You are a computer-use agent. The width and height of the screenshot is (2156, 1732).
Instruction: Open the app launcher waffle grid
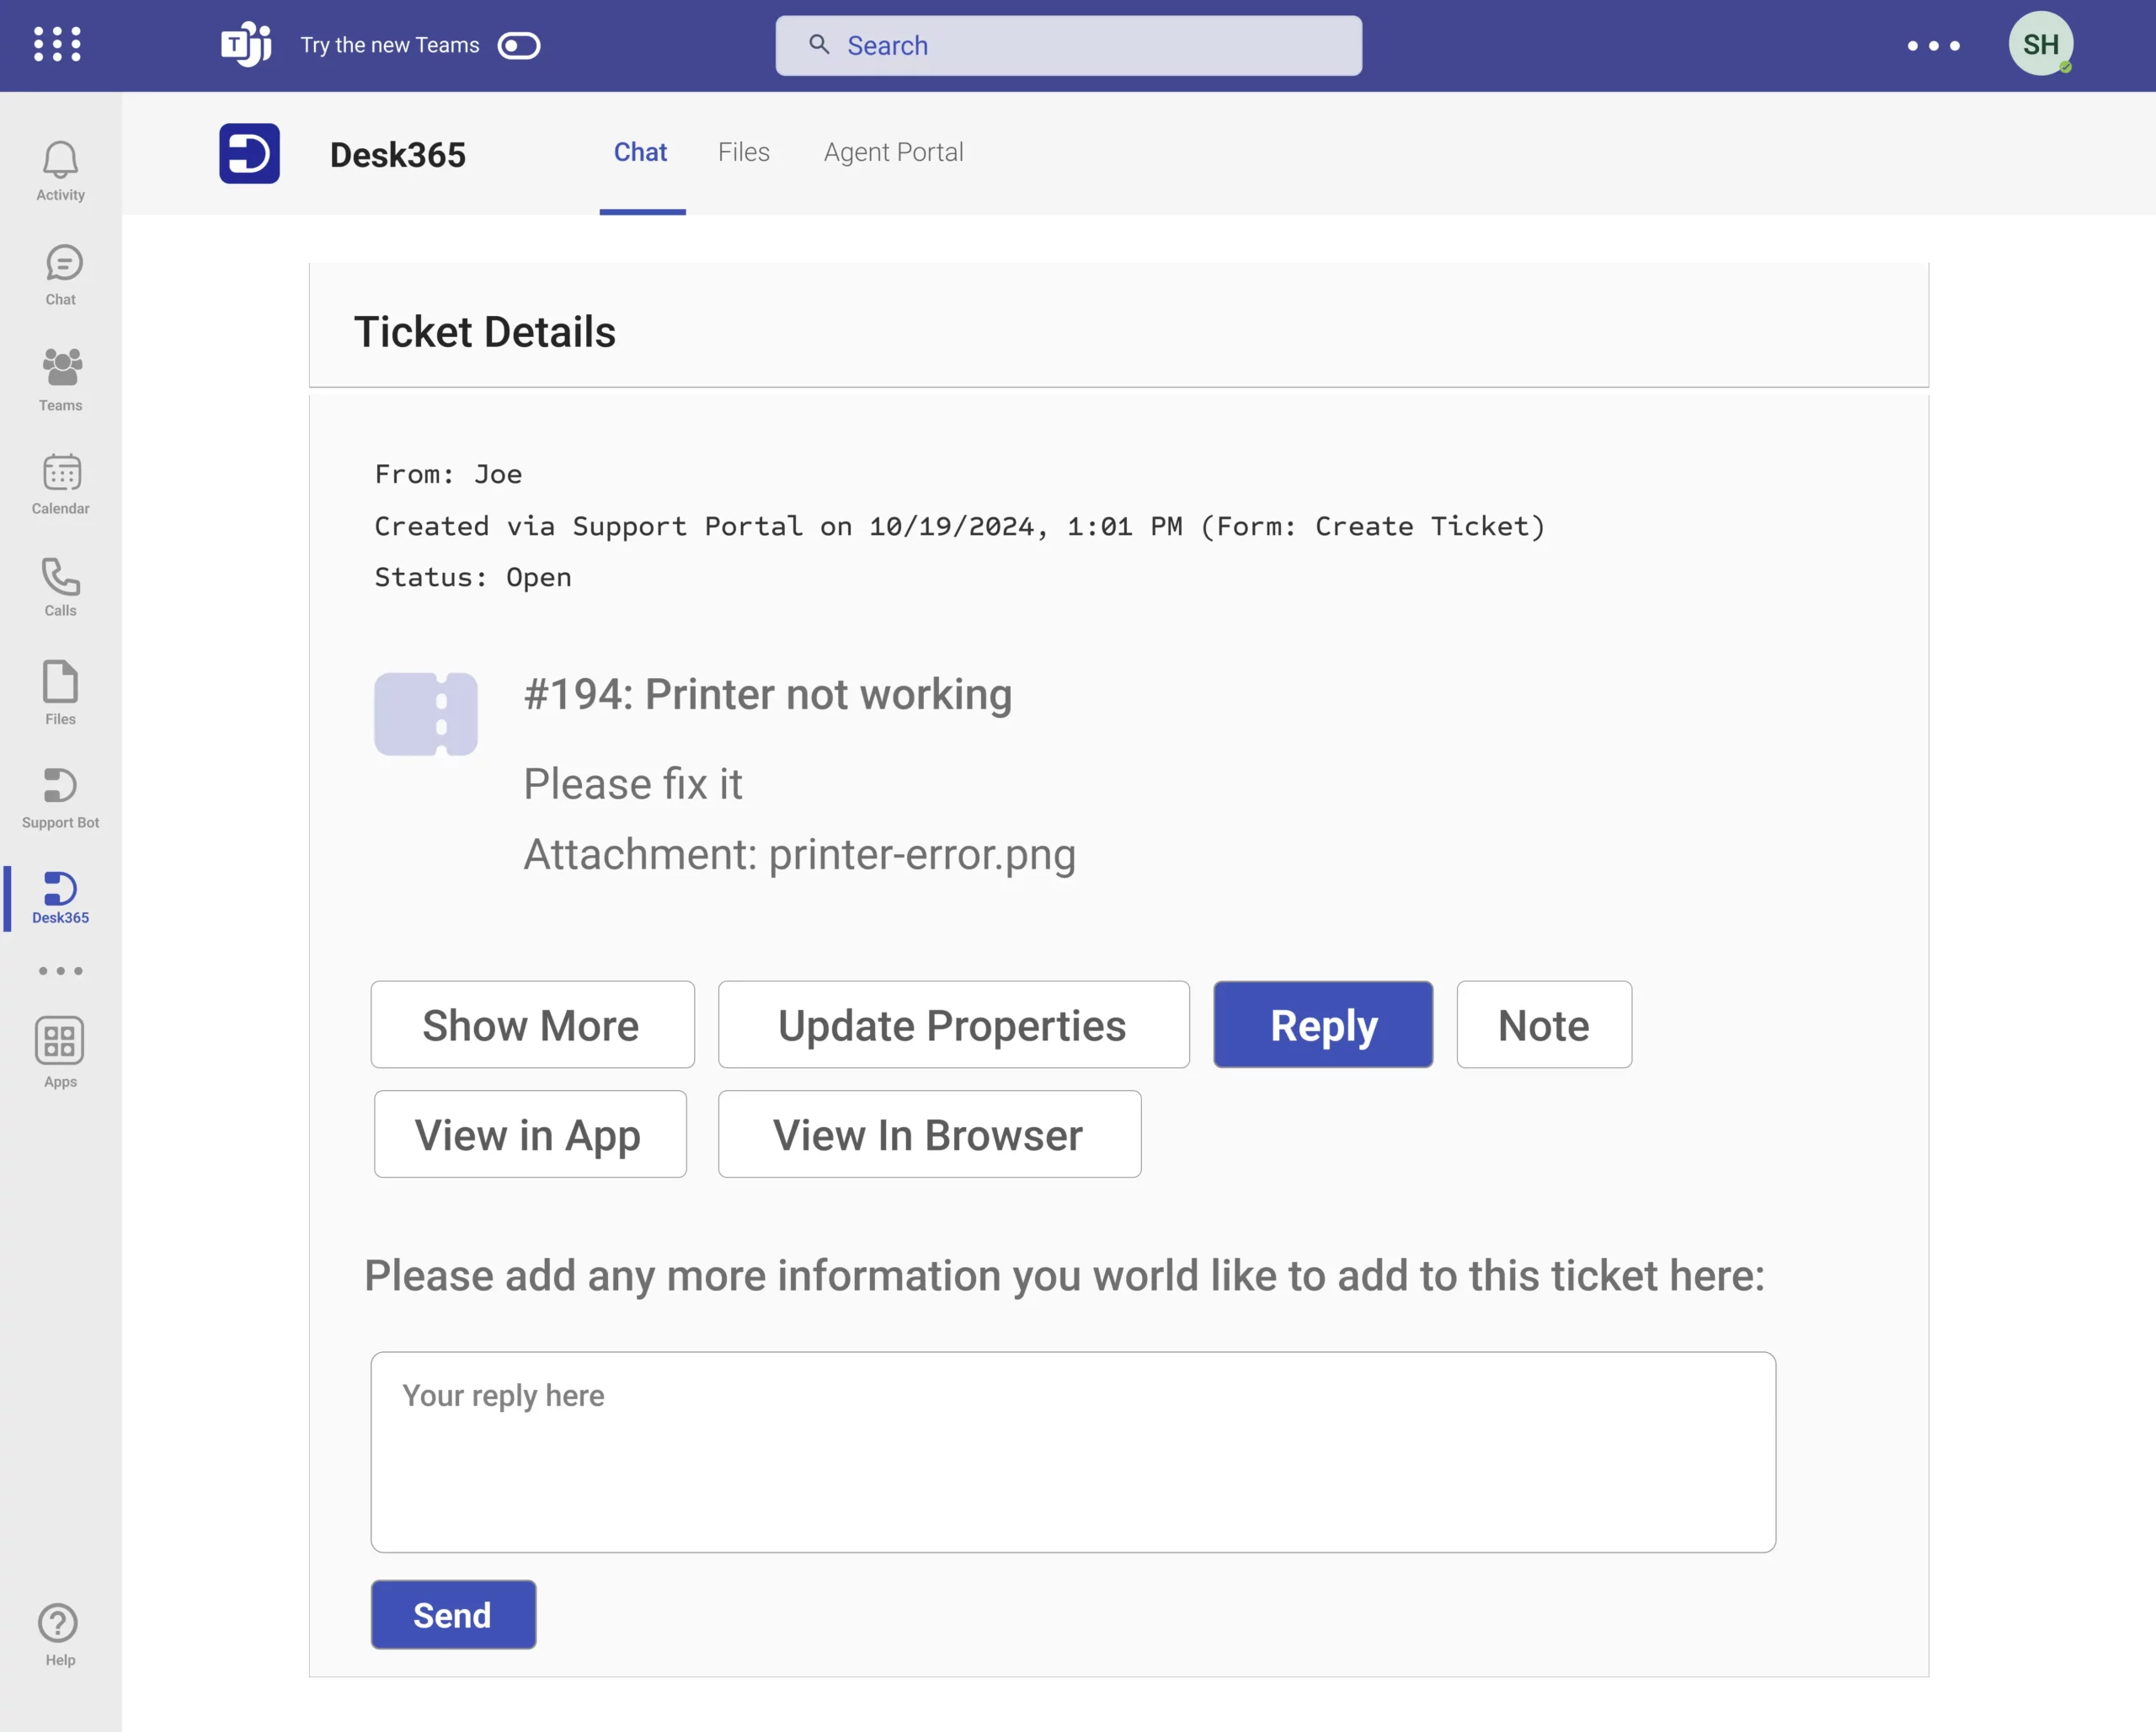point(57,45)
